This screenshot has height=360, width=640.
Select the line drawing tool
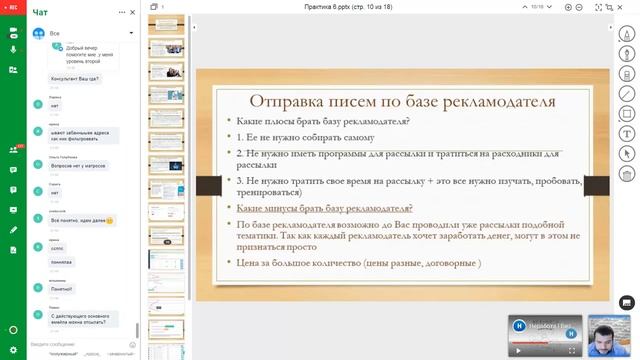[627, 93]
